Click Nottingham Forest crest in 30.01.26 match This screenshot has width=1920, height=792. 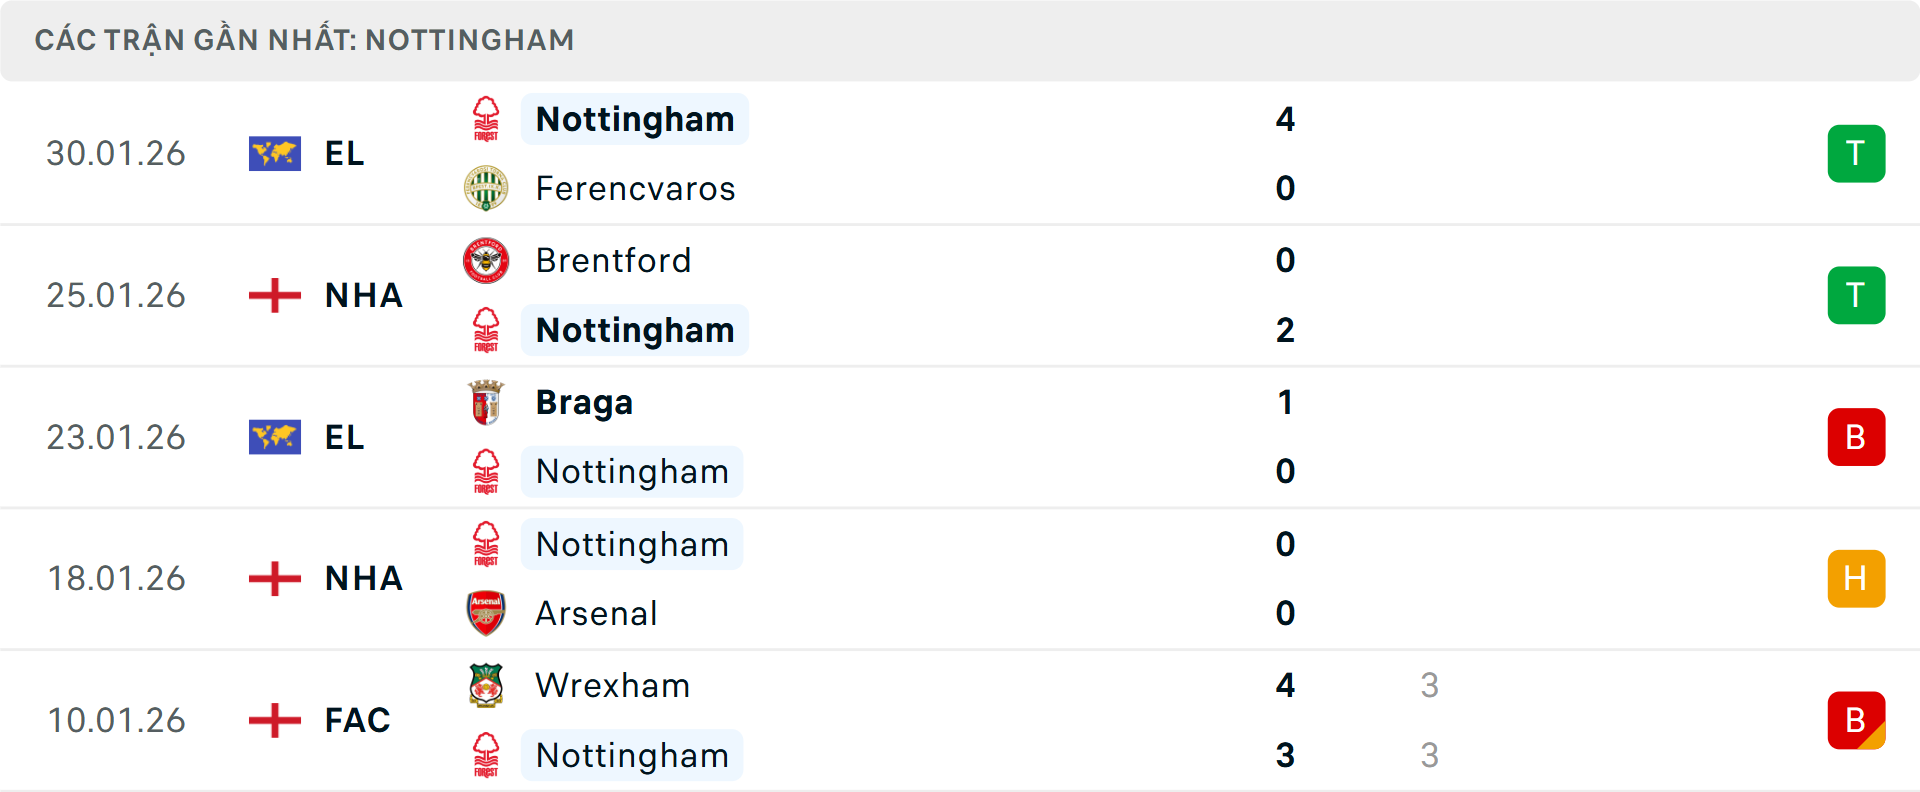tap(486, 119)
